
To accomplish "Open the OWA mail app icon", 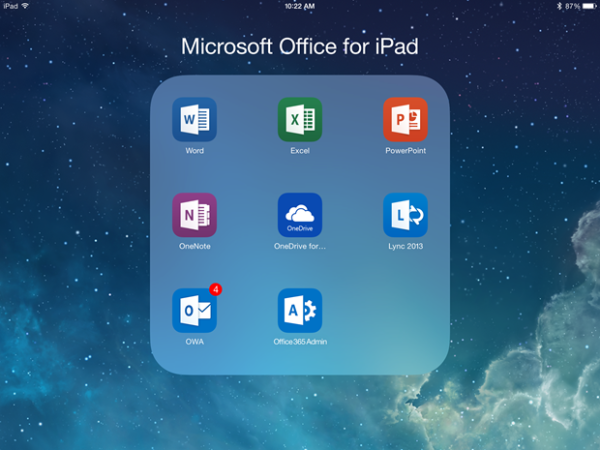I will click(194, 311).
